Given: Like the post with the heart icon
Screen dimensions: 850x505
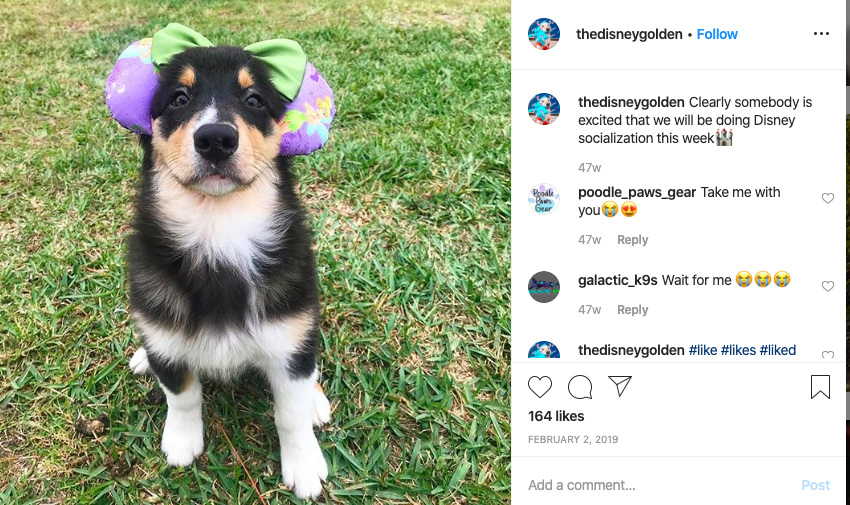Looking at the screenshot, I should tap(539, 387).
